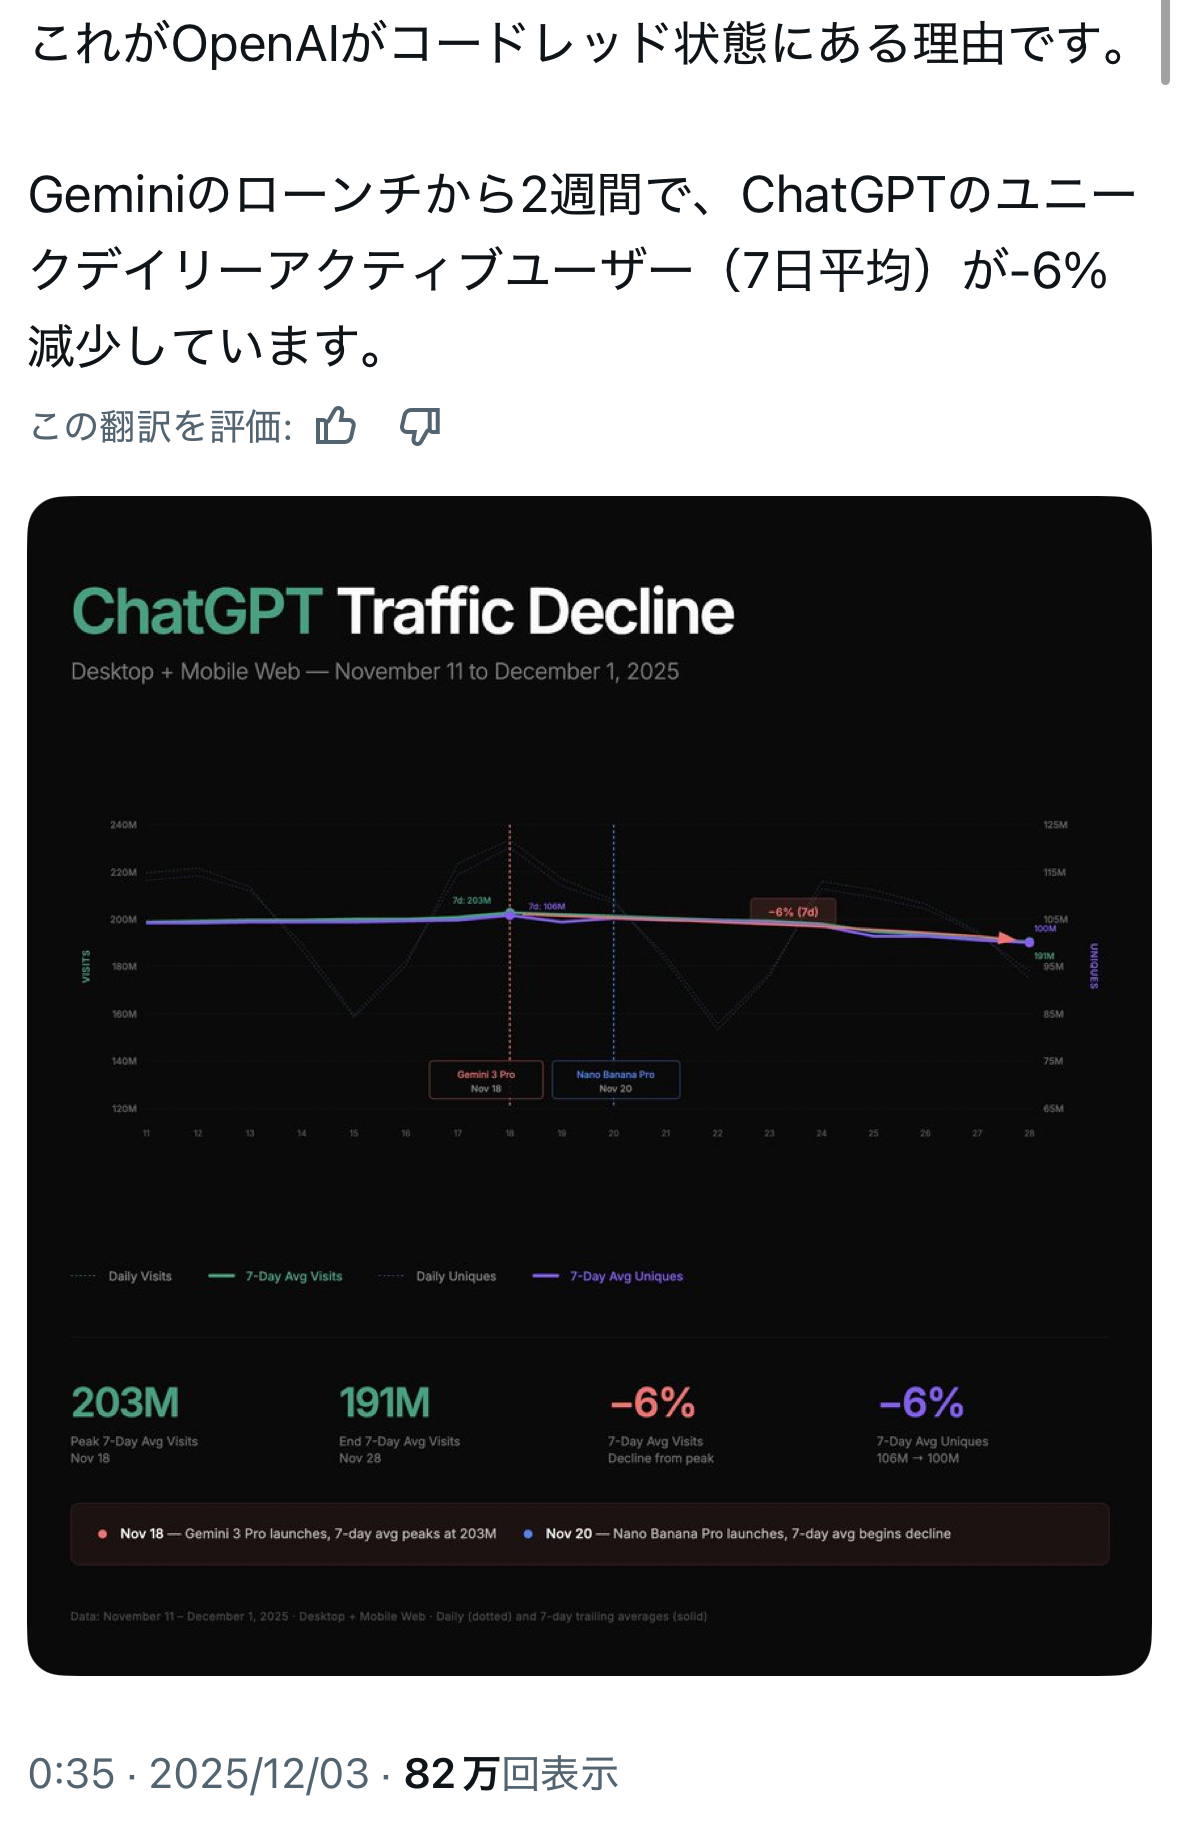Click the blue dot beside the Nov 20 footnote

click(528, 1533)
